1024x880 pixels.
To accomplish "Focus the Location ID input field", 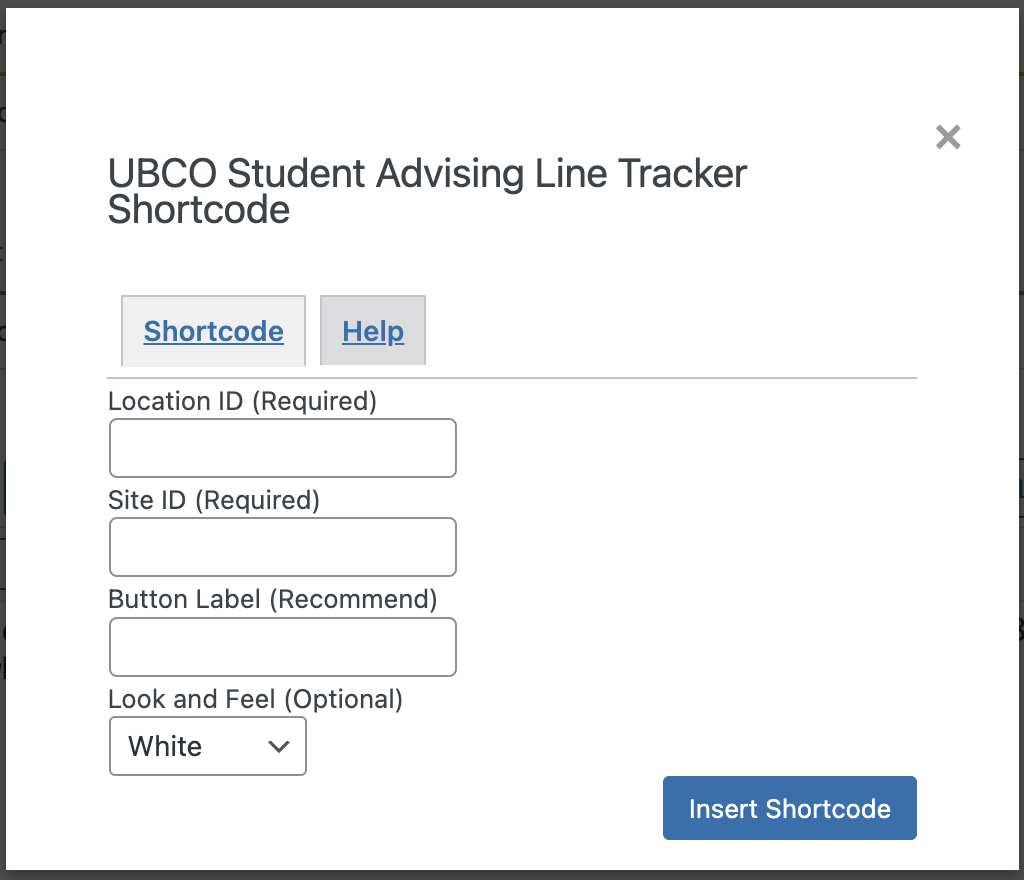I will pos(283,448).
